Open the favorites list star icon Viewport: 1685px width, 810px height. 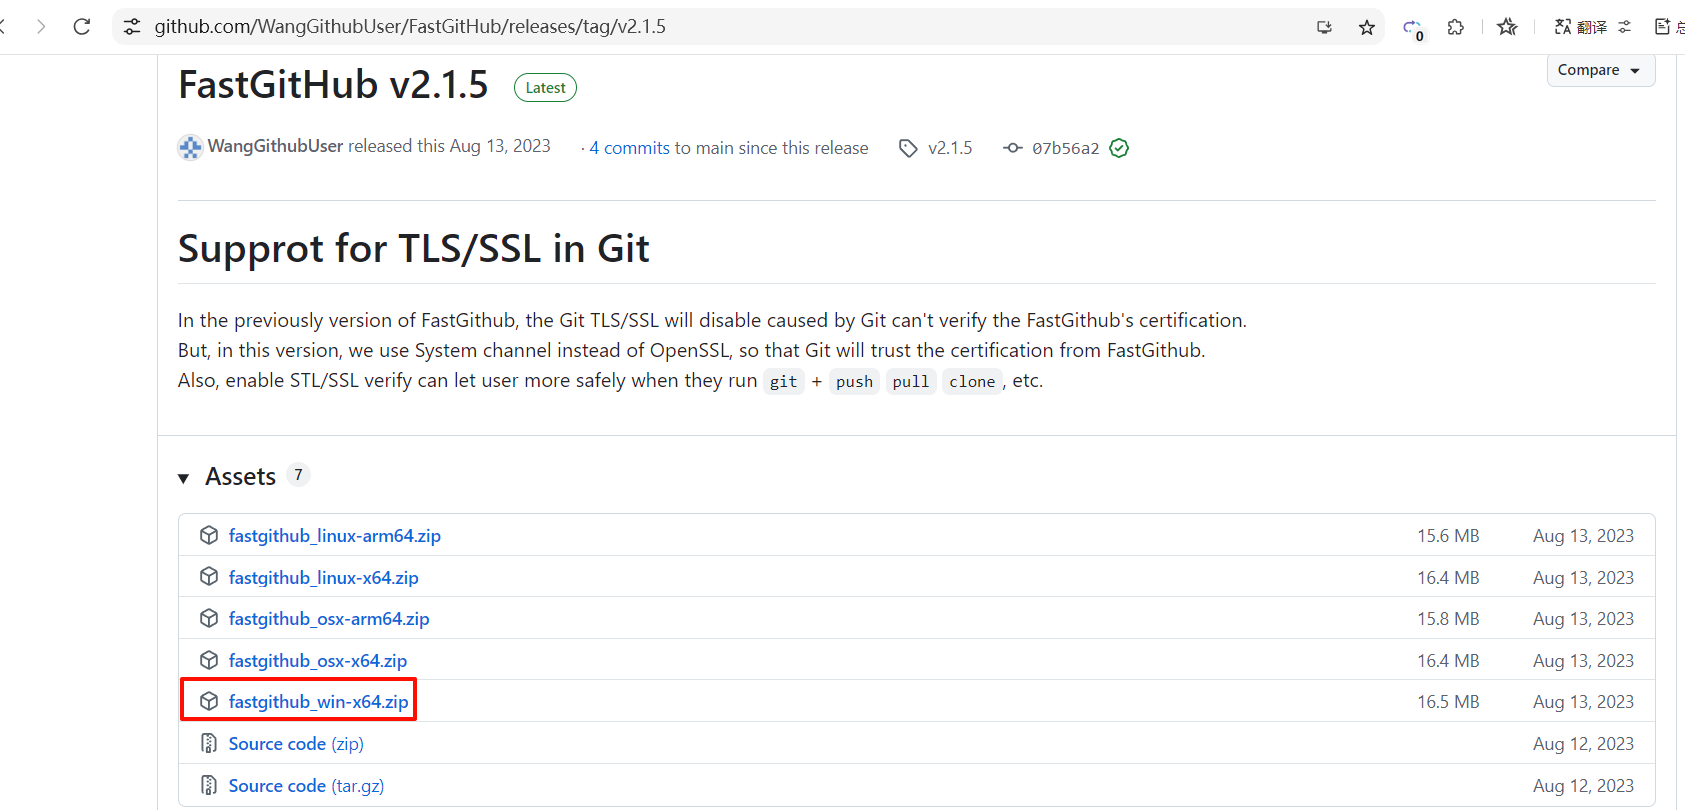[1507, 27]
